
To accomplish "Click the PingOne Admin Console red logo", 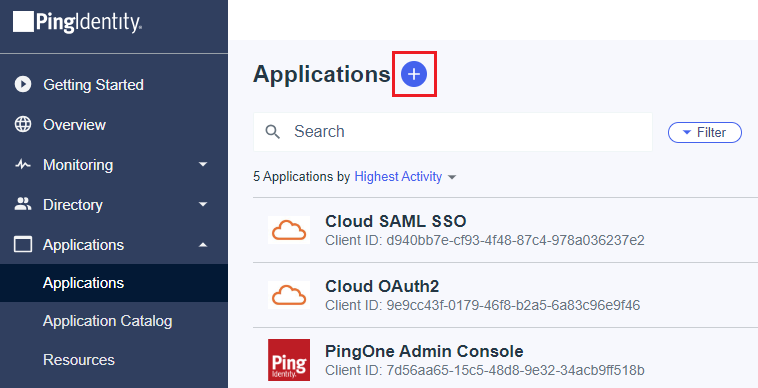I will (x=289, y=360).
